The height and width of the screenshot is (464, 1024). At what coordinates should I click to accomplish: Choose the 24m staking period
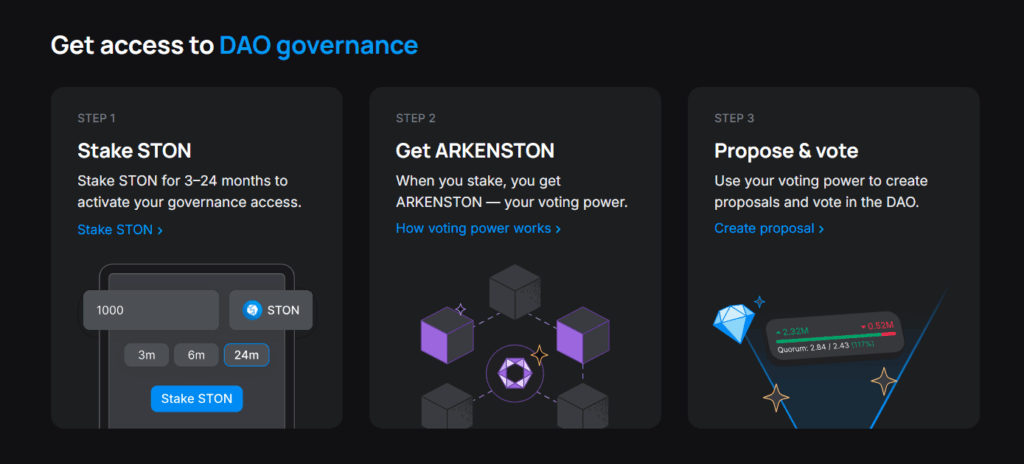(x=246, y=355)
